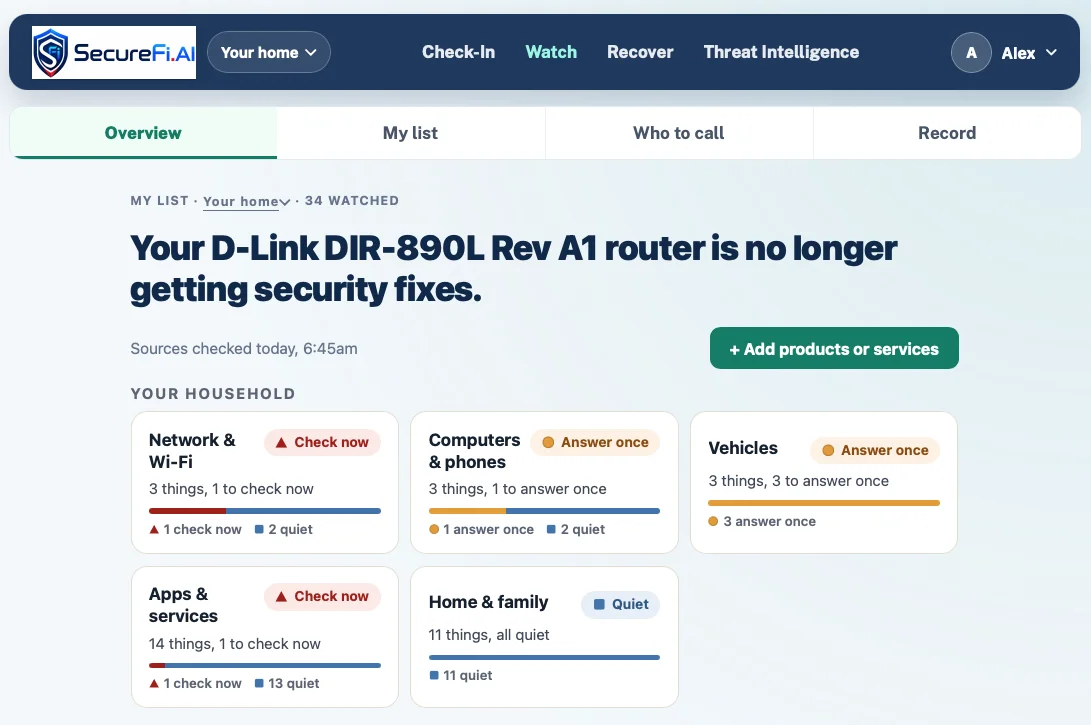Expand the Alex account menu chevron
Screen dimensions: 1091x725
coord(1051,52)
